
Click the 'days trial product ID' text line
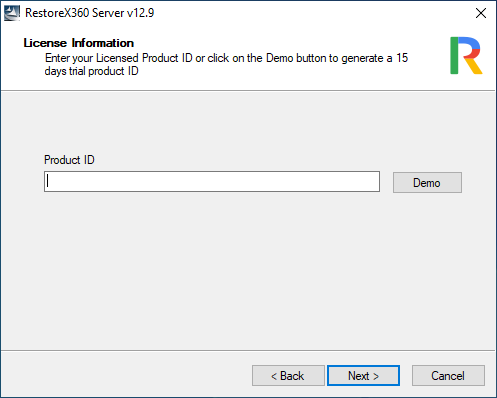click(92, 71)
